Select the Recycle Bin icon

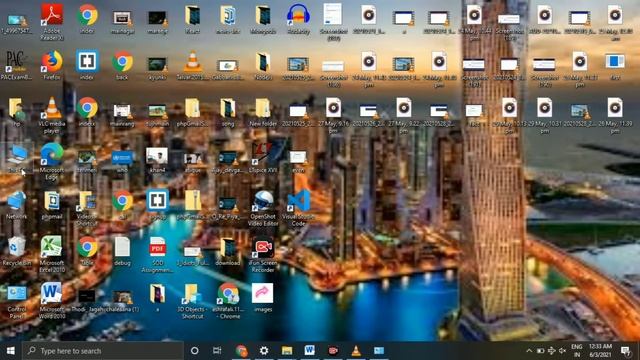pyautogui.click(x=17, y=251)
